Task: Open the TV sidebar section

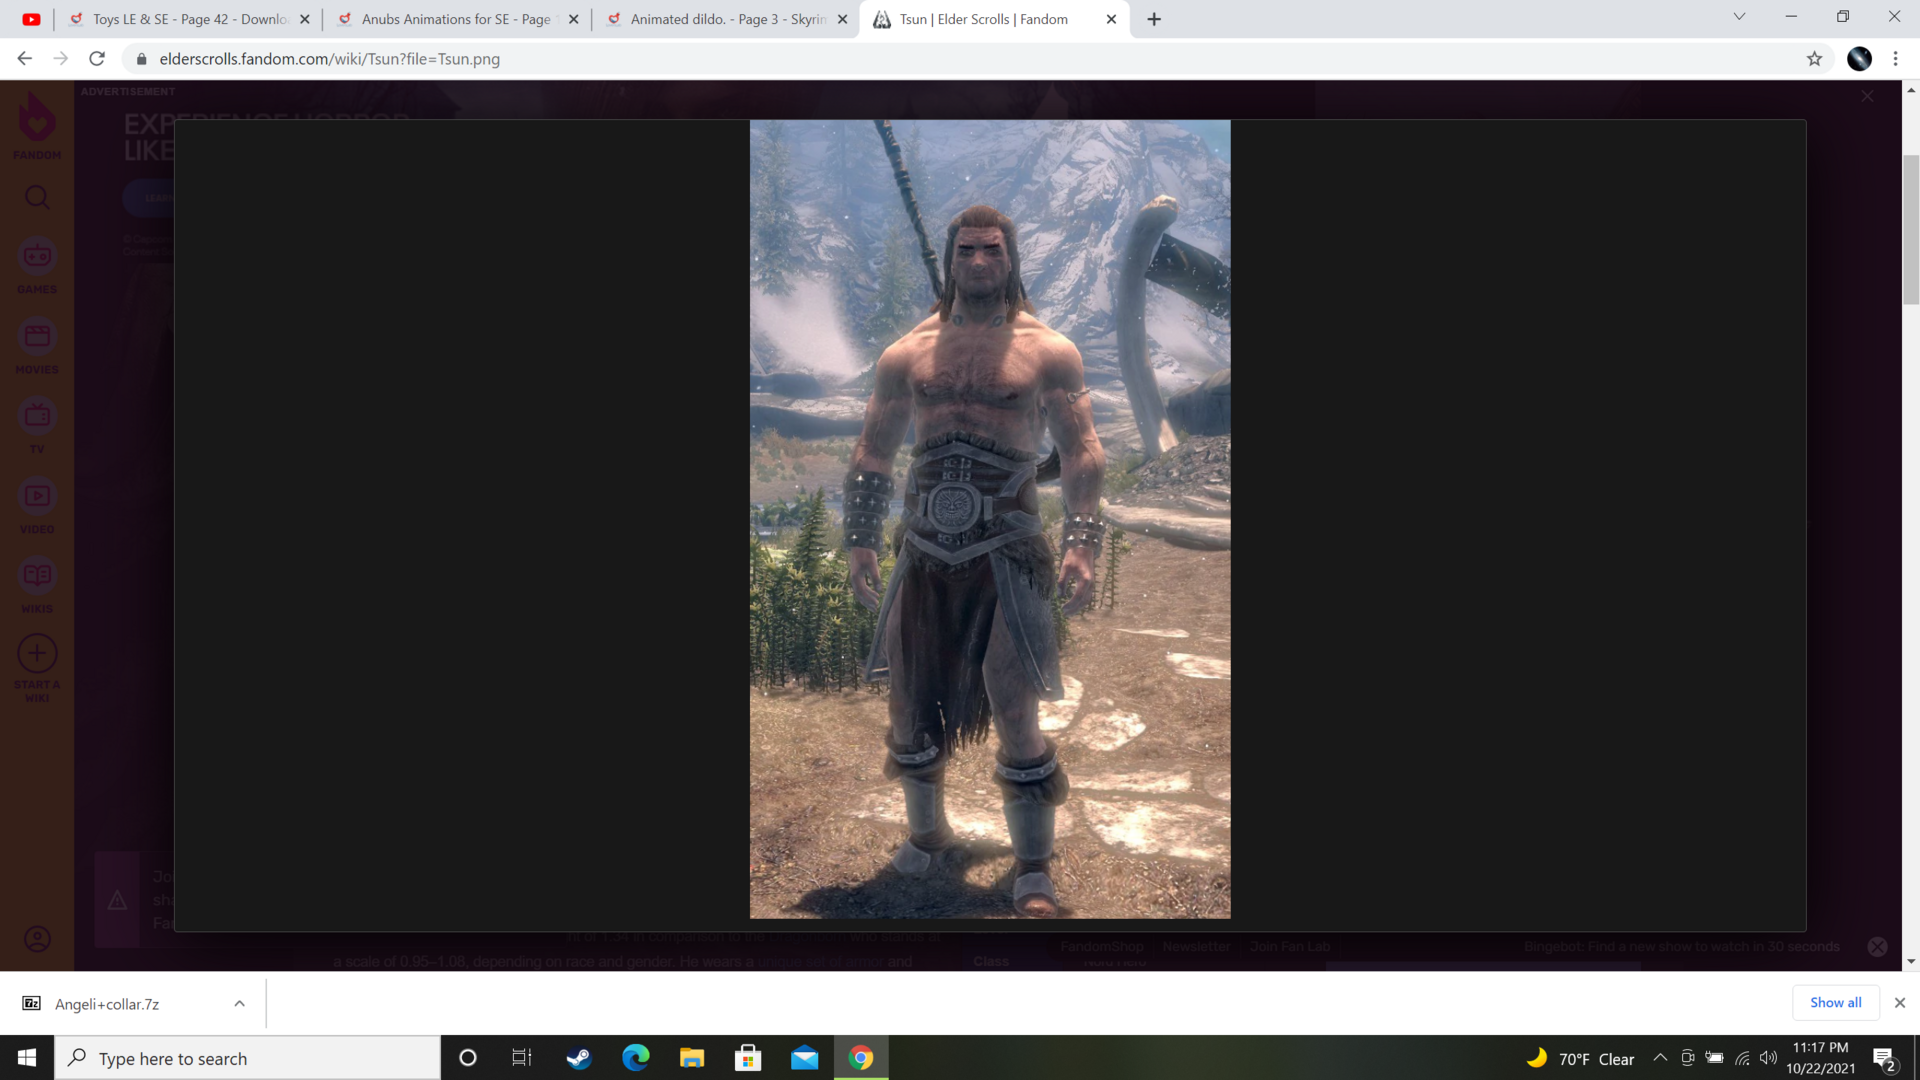Action: click(x=37, y=426)
